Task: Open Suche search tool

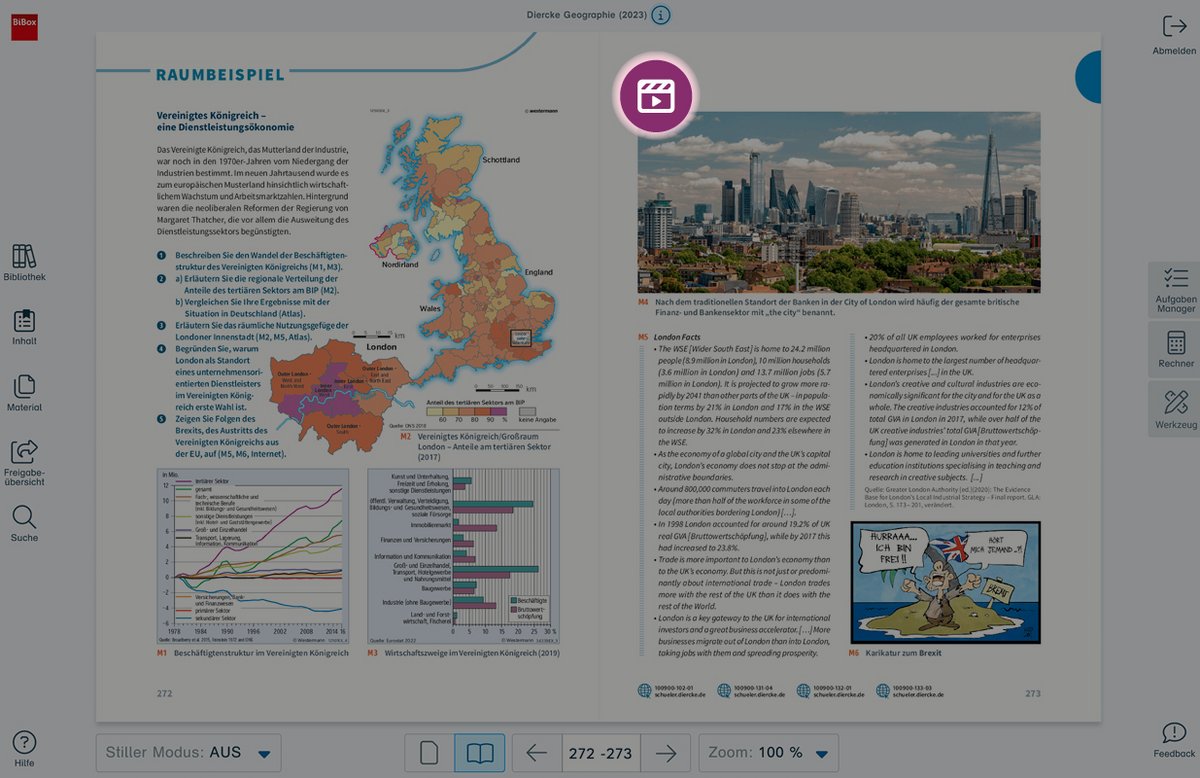Action: [x=24, y=524]
